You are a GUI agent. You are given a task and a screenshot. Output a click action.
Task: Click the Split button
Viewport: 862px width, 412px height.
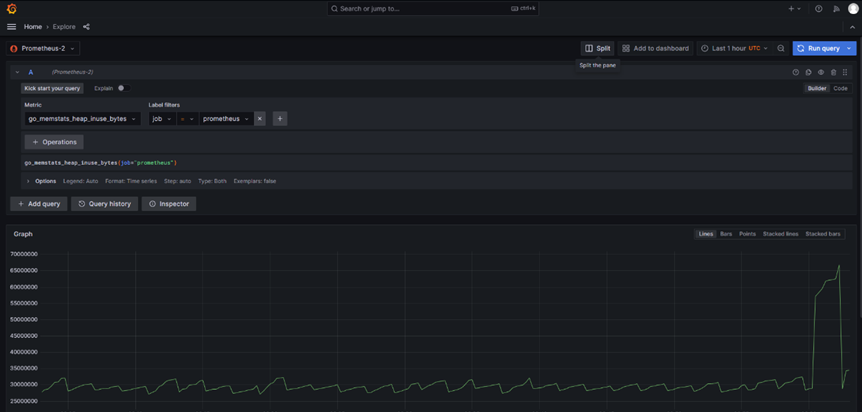point(598,48)
